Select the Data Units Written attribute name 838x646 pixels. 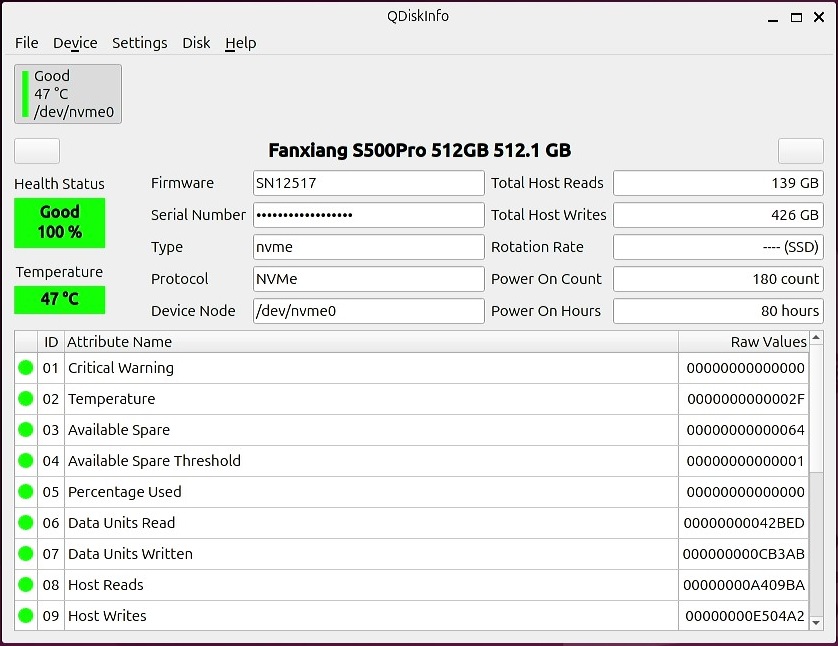pos(130,554)
